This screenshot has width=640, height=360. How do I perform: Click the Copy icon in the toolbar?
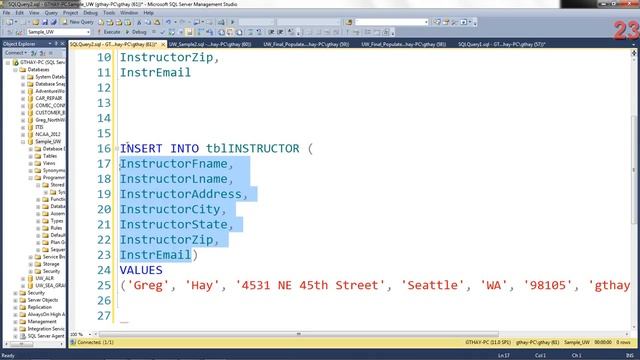point(148,22)
